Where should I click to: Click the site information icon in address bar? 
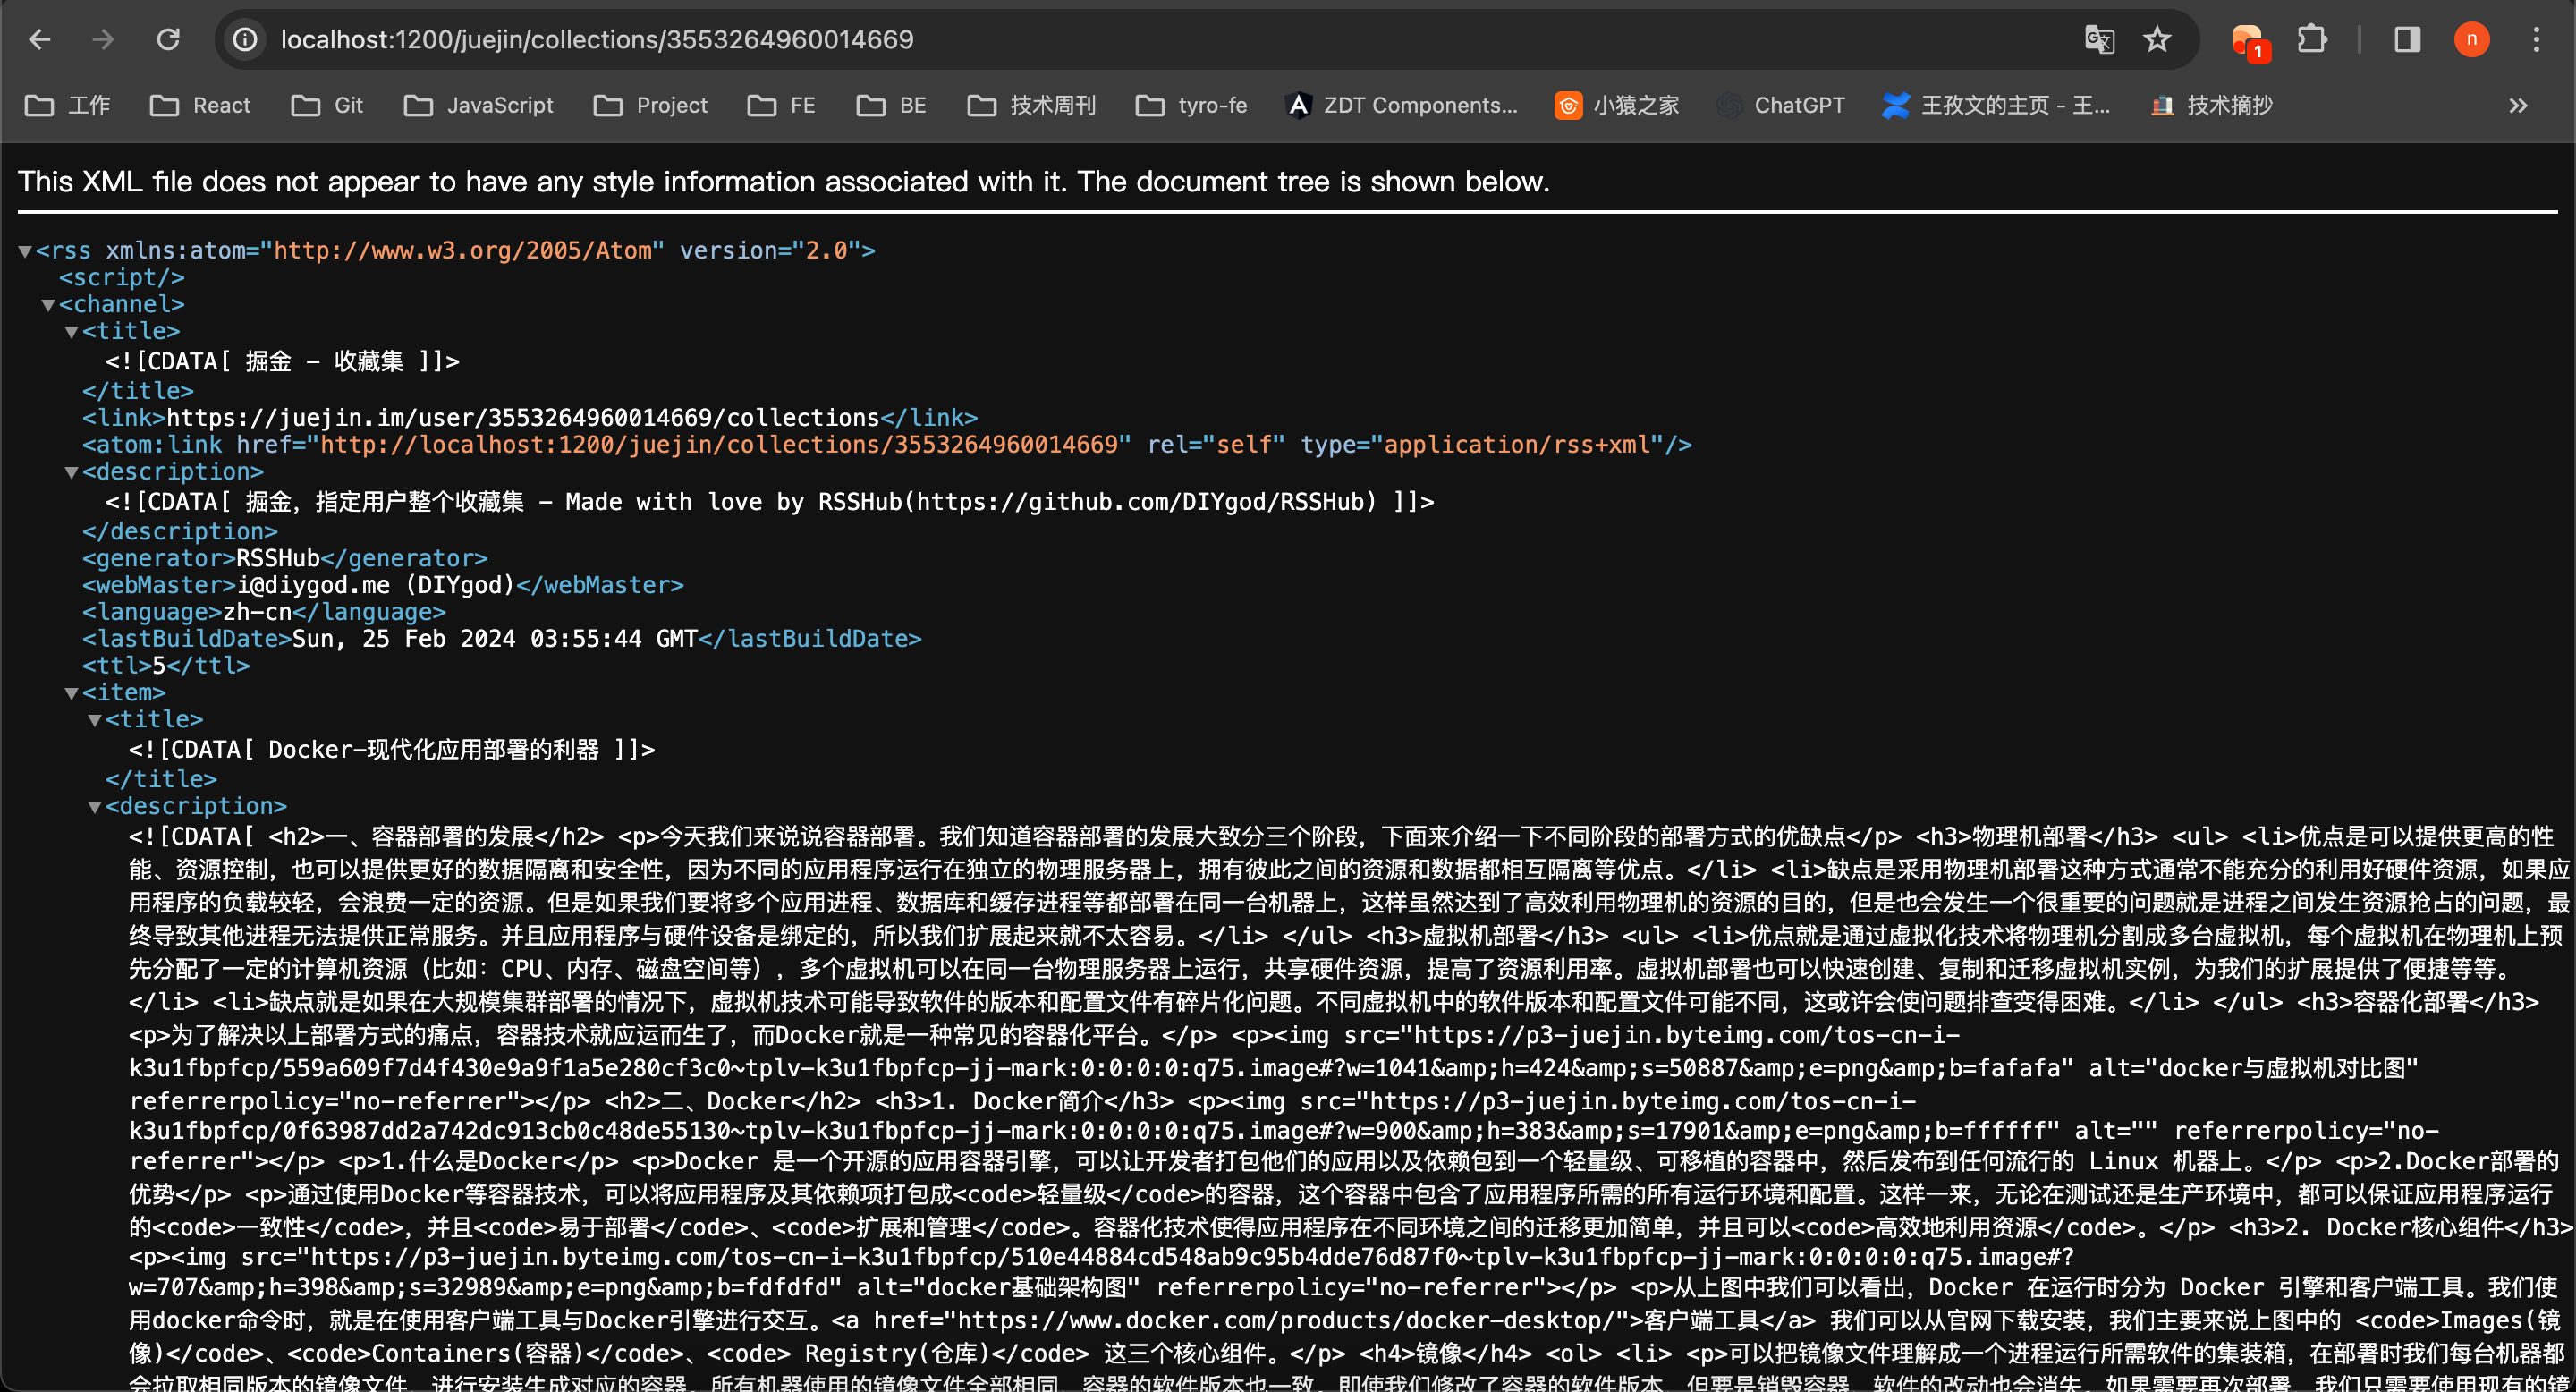(x=246, y=40)
